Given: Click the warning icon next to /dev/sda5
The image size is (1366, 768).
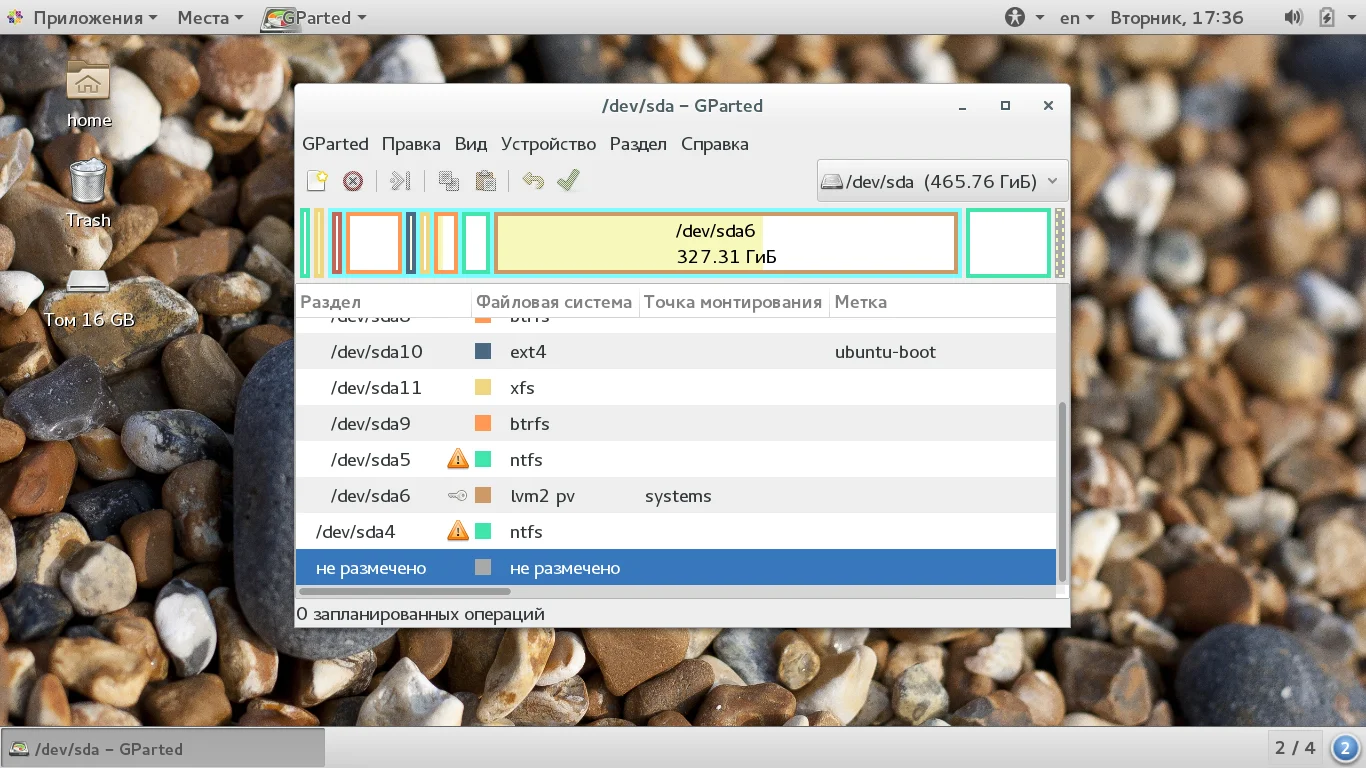Looking at the screenshot, I should 457,460.
